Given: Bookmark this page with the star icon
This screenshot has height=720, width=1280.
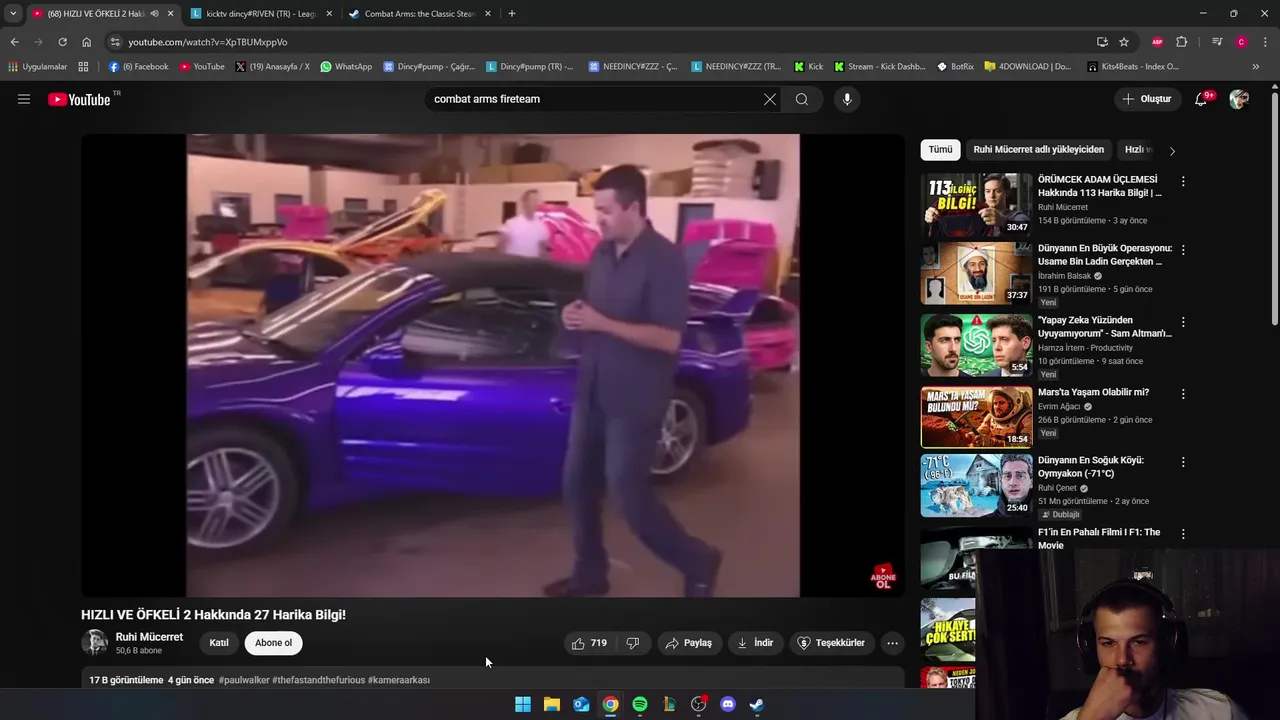Looking at the screenshot, I should click(1124, 42).
